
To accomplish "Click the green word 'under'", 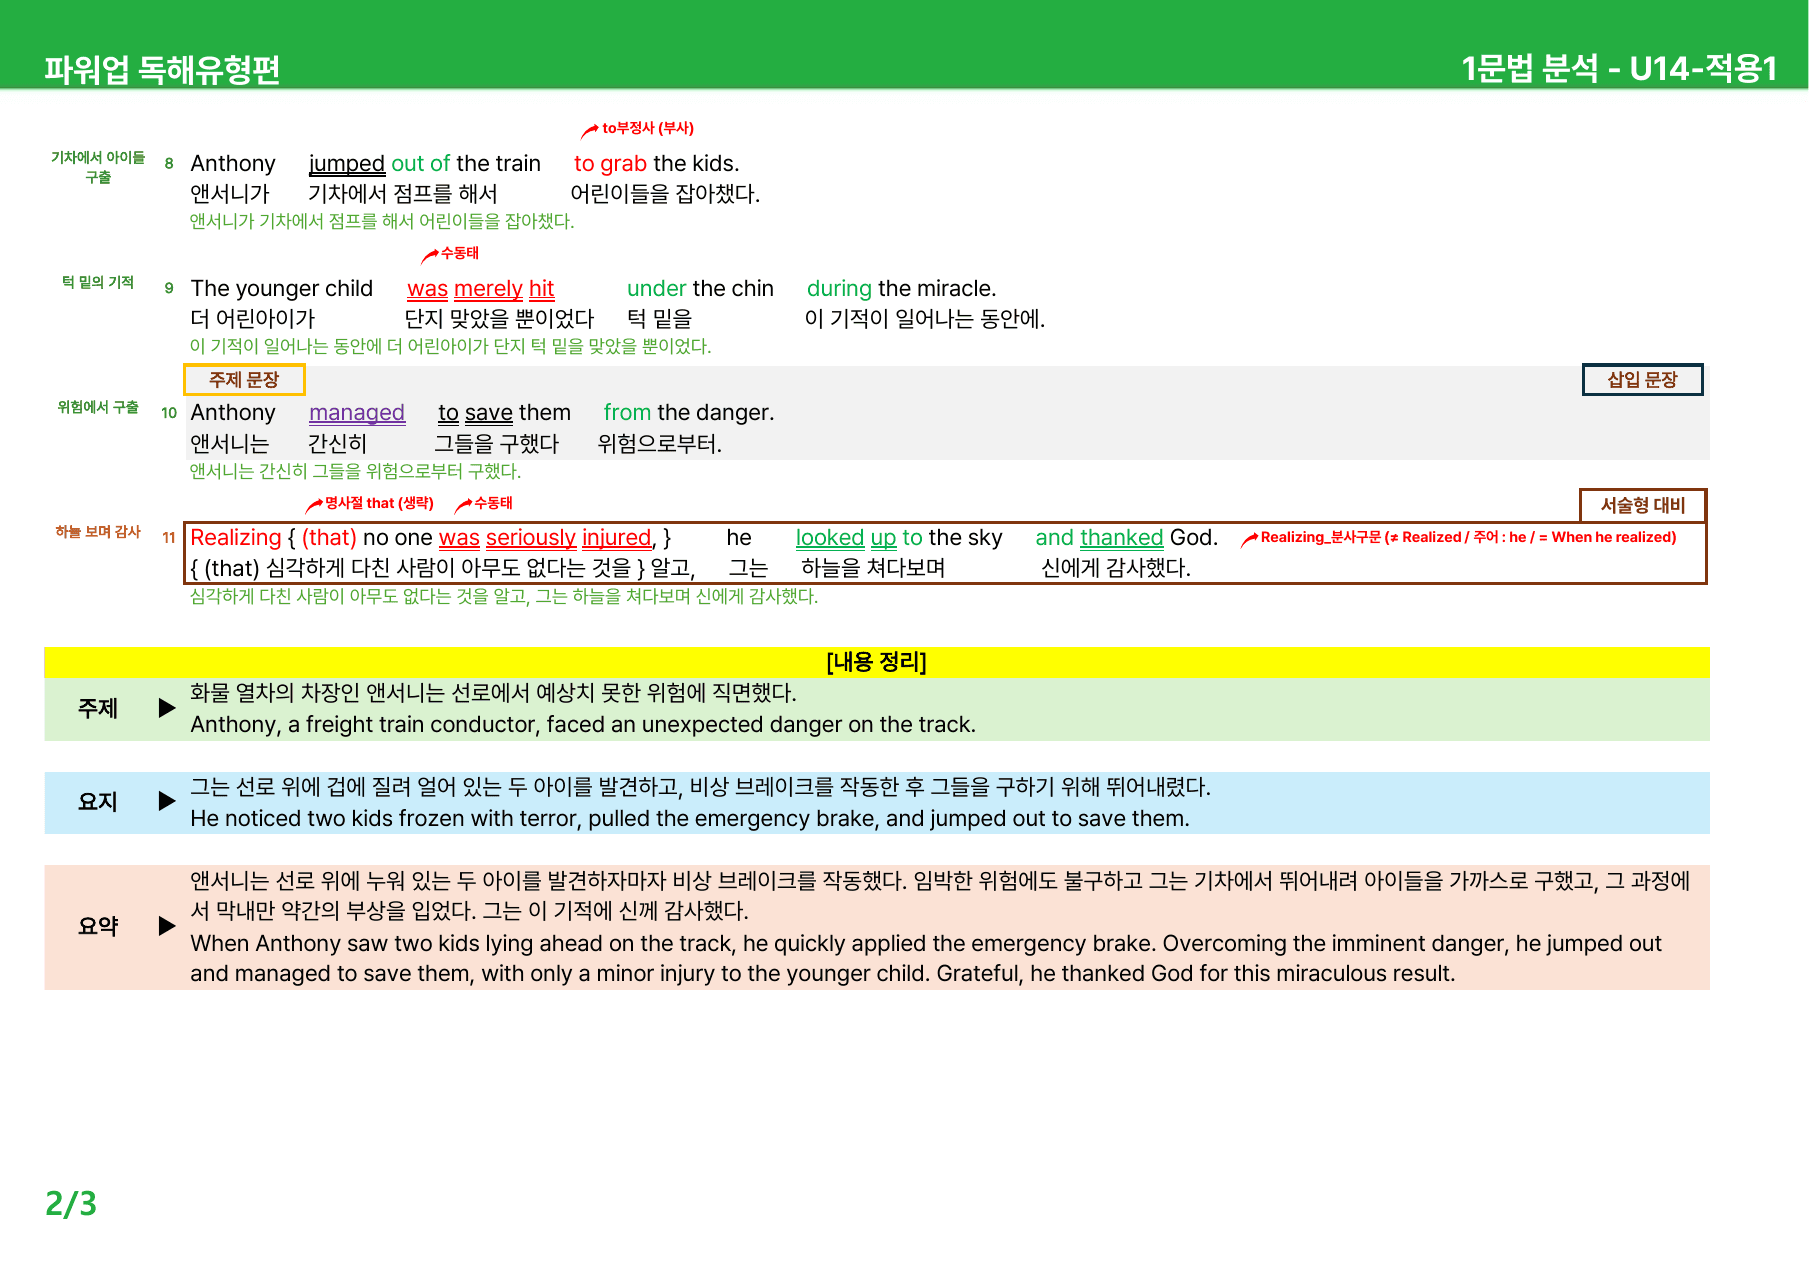I will tap(657, 289).
